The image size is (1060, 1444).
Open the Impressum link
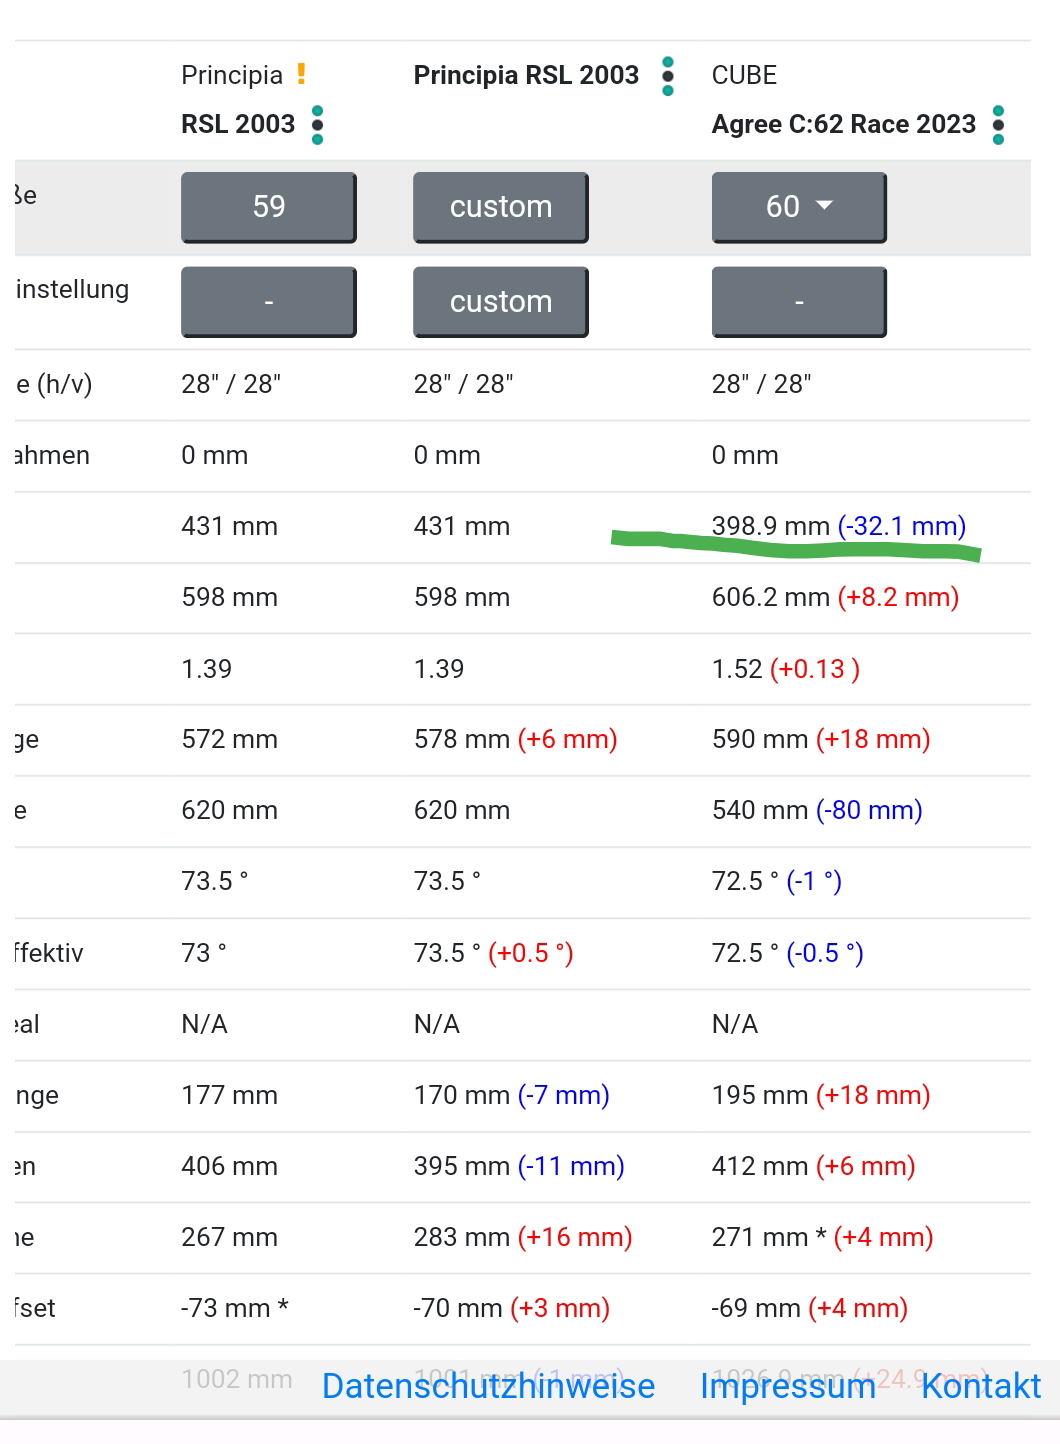coord(787,1386)
